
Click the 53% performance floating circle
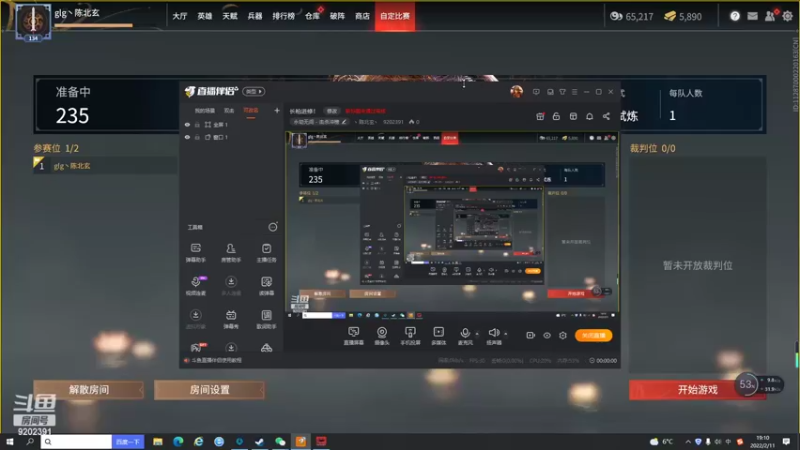[x=746, y=384]
